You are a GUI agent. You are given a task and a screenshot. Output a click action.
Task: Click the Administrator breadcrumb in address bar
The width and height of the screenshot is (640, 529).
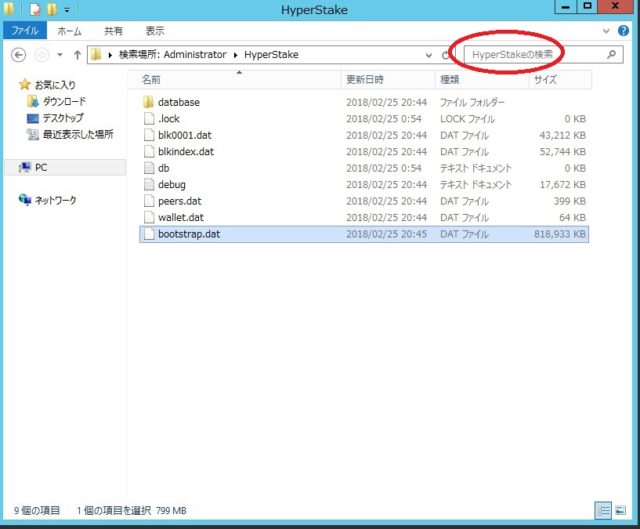click(195, 55)
